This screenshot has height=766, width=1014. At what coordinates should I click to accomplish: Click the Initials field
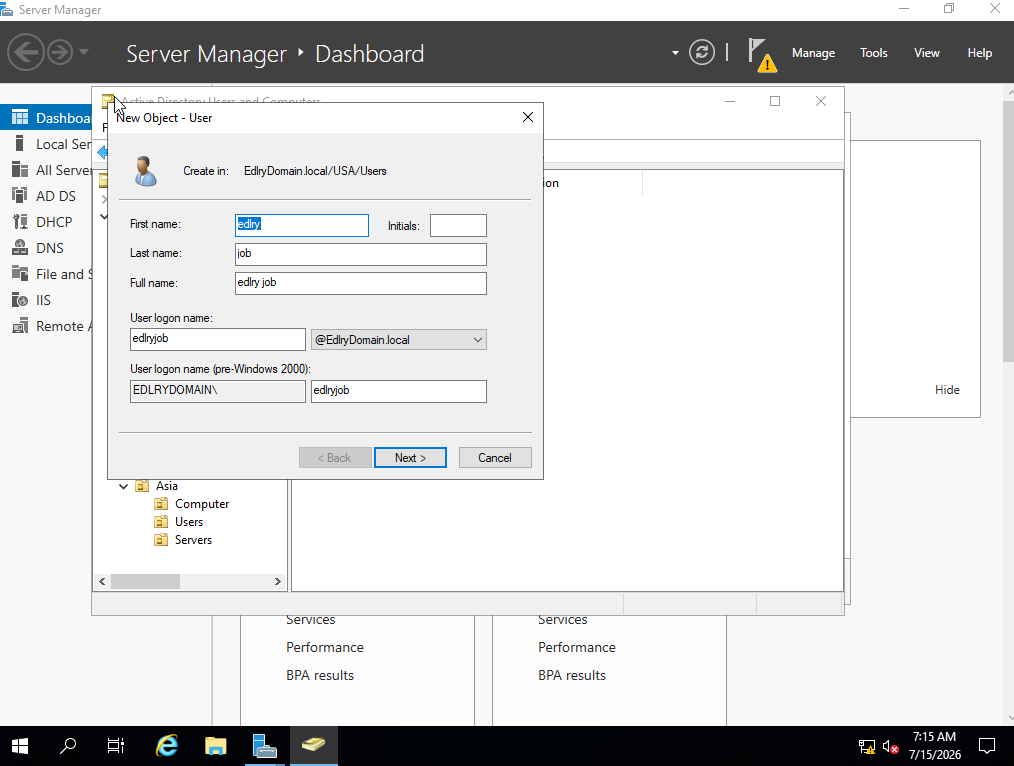(458, 226)
